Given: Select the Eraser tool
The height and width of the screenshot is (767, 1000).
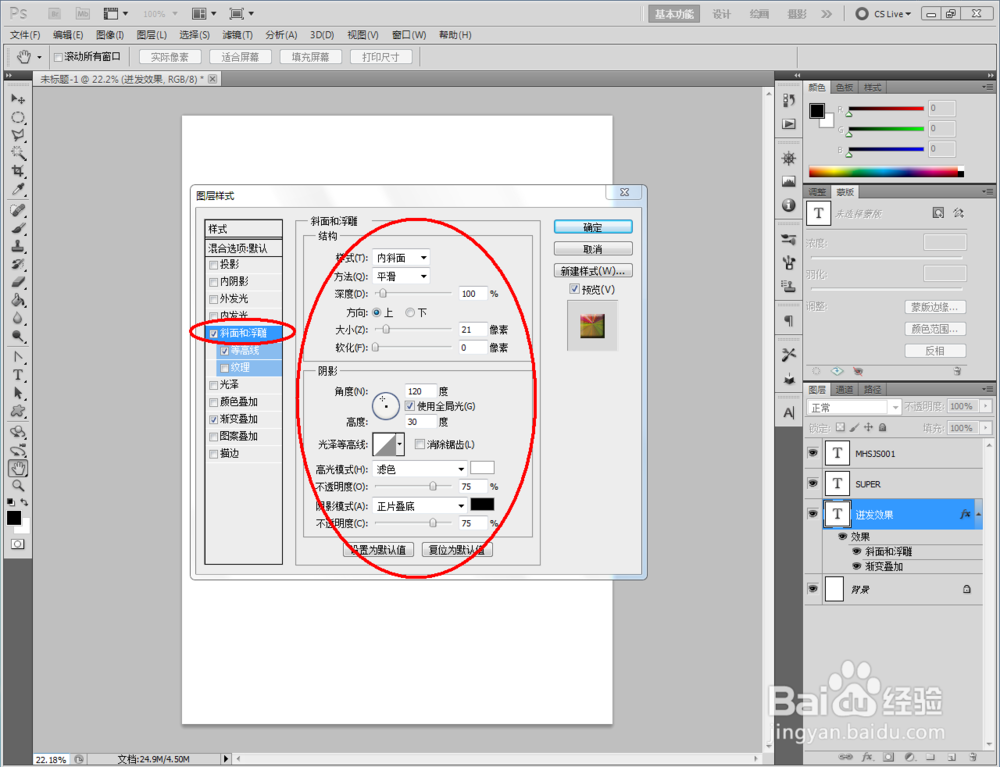Looking at the screenshot, I should click(18, 282).
